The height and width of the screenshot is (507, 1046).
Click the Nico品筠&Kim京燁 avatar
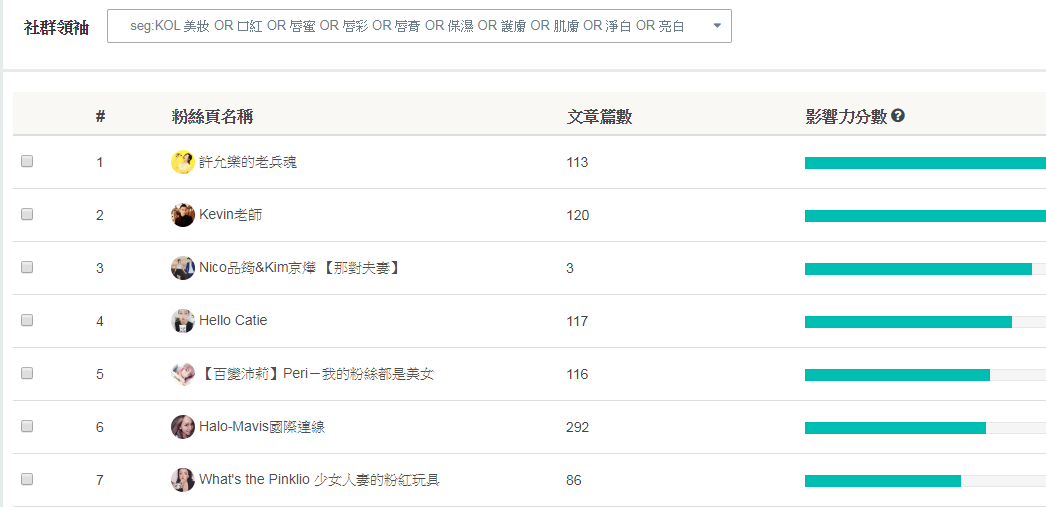coord(182,268)
